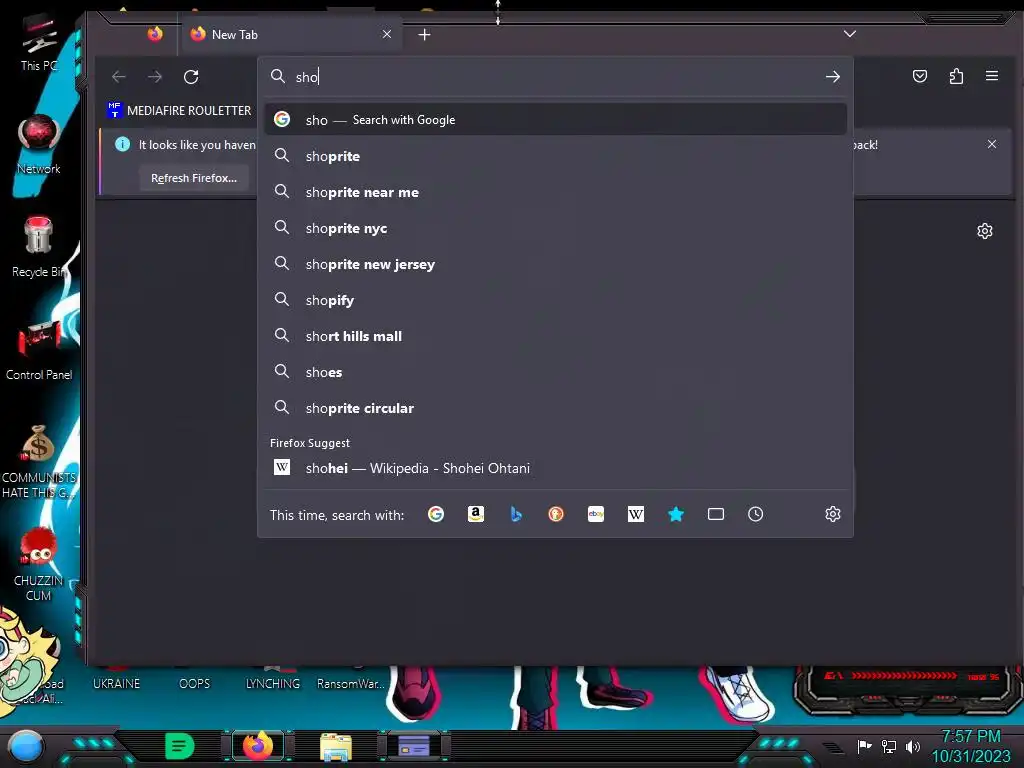Select the 'shoprite new jersey' suggestion
1024x768 pixels.
tap(556, 264)
